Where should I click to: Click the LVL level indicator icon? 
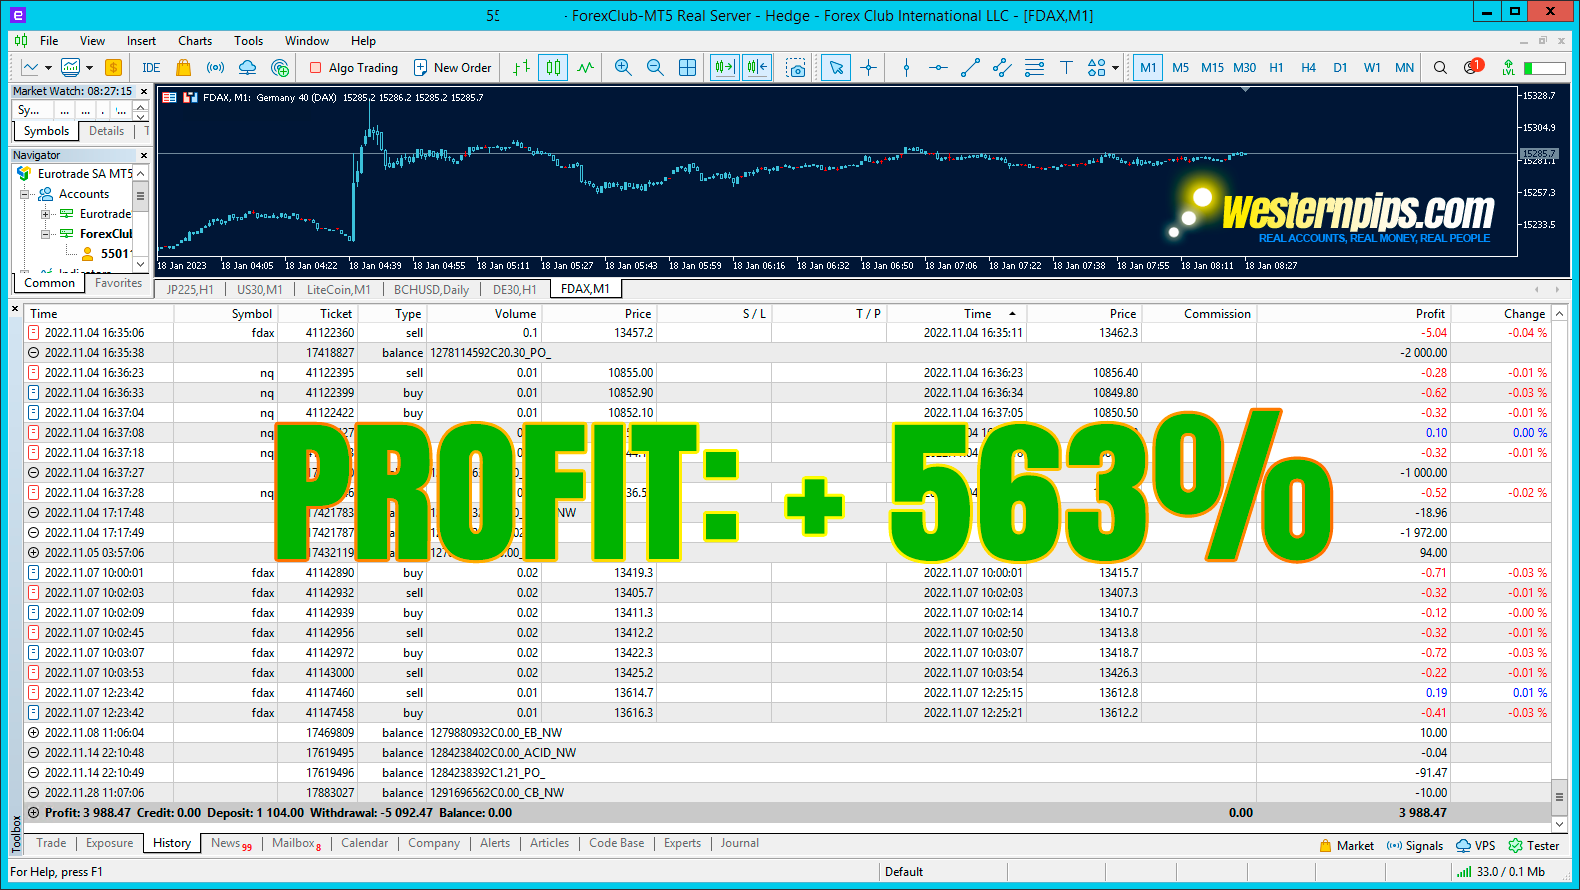[1508, 68]
